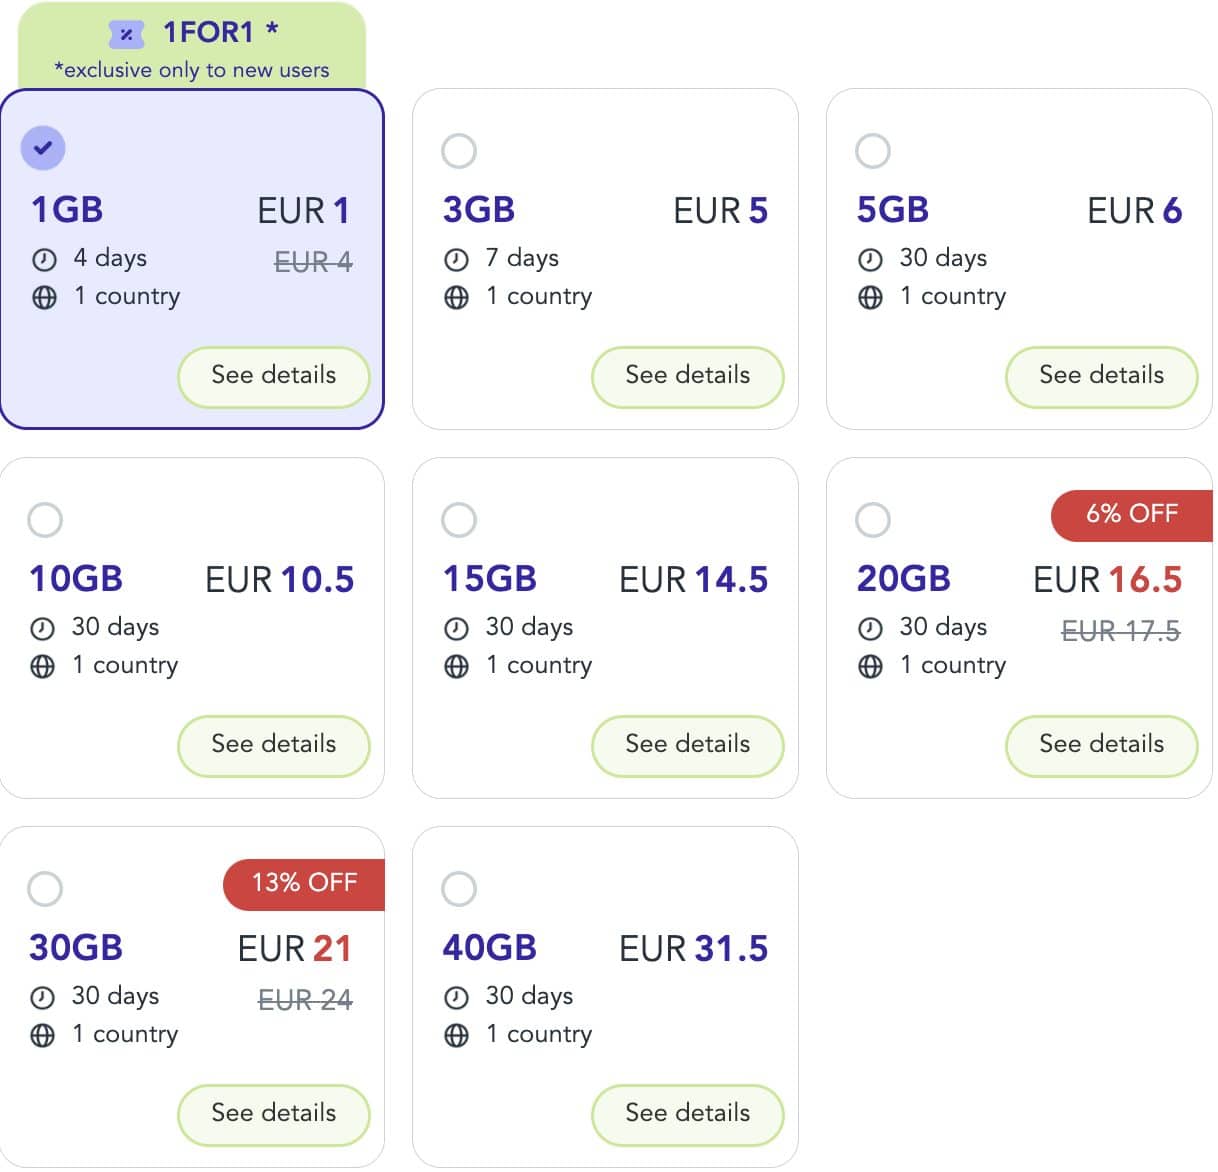Screen dimensions: 1218x1172
Task: Click the globe icon in 10GB plan
Action: pyautogui.click(x=43, y=667)
